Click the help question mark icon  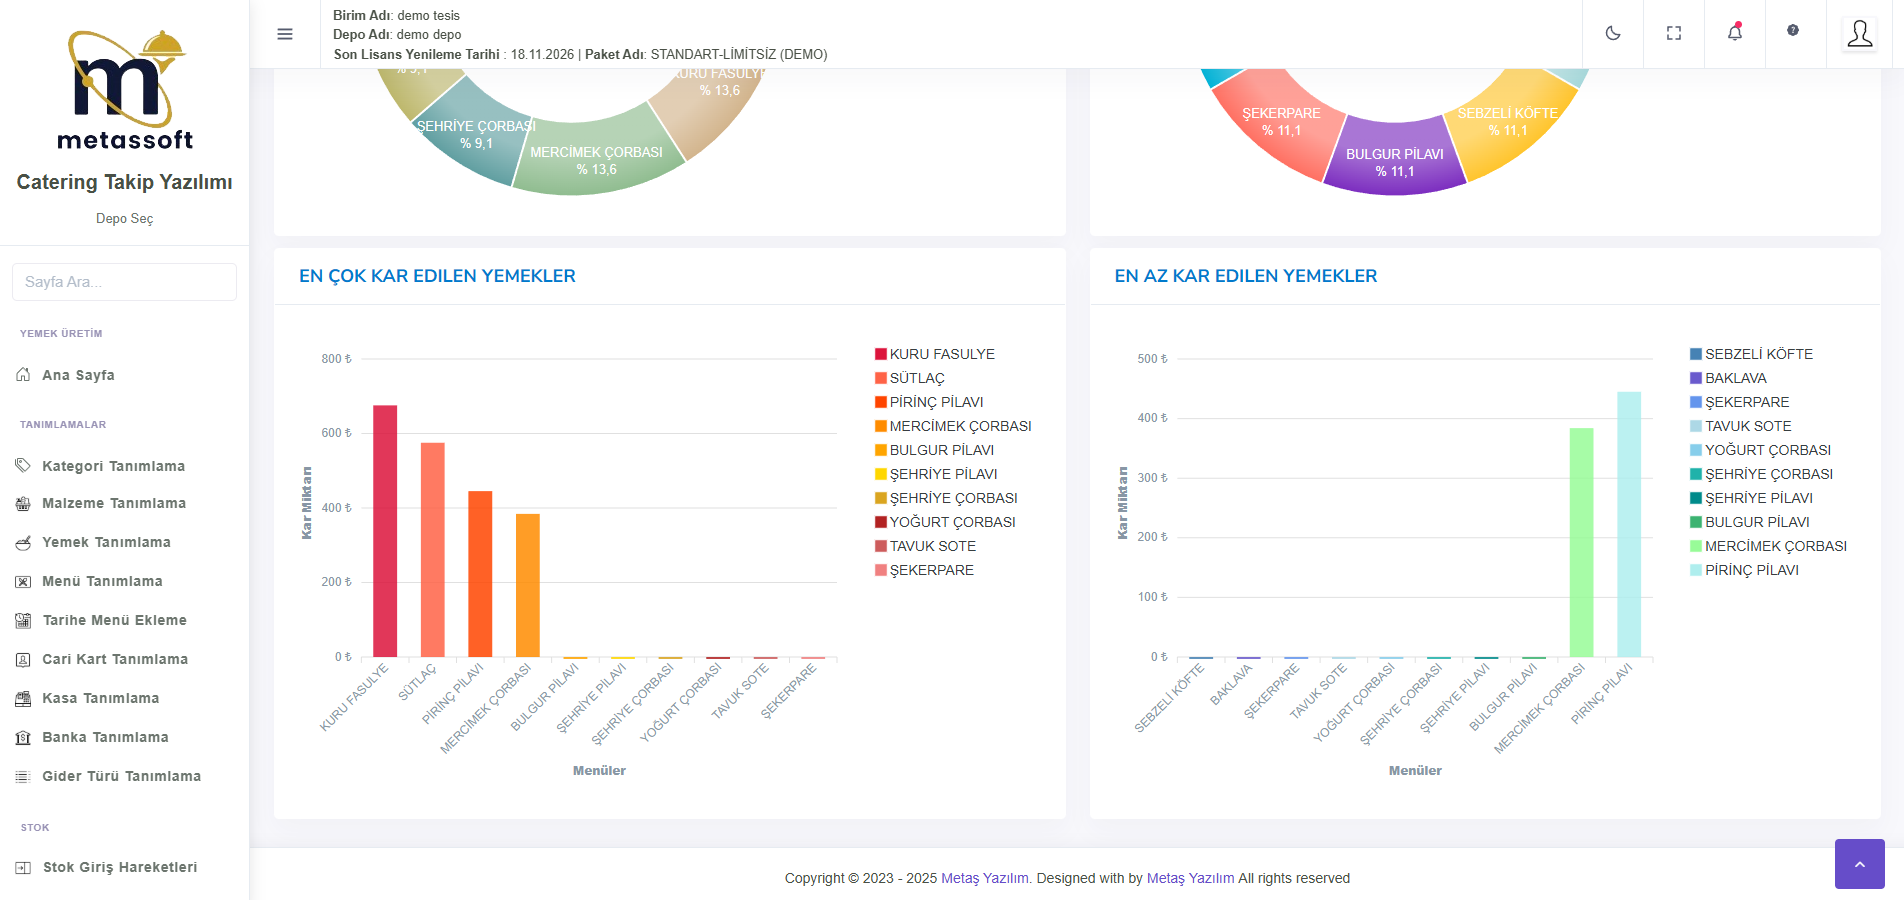1793,31
